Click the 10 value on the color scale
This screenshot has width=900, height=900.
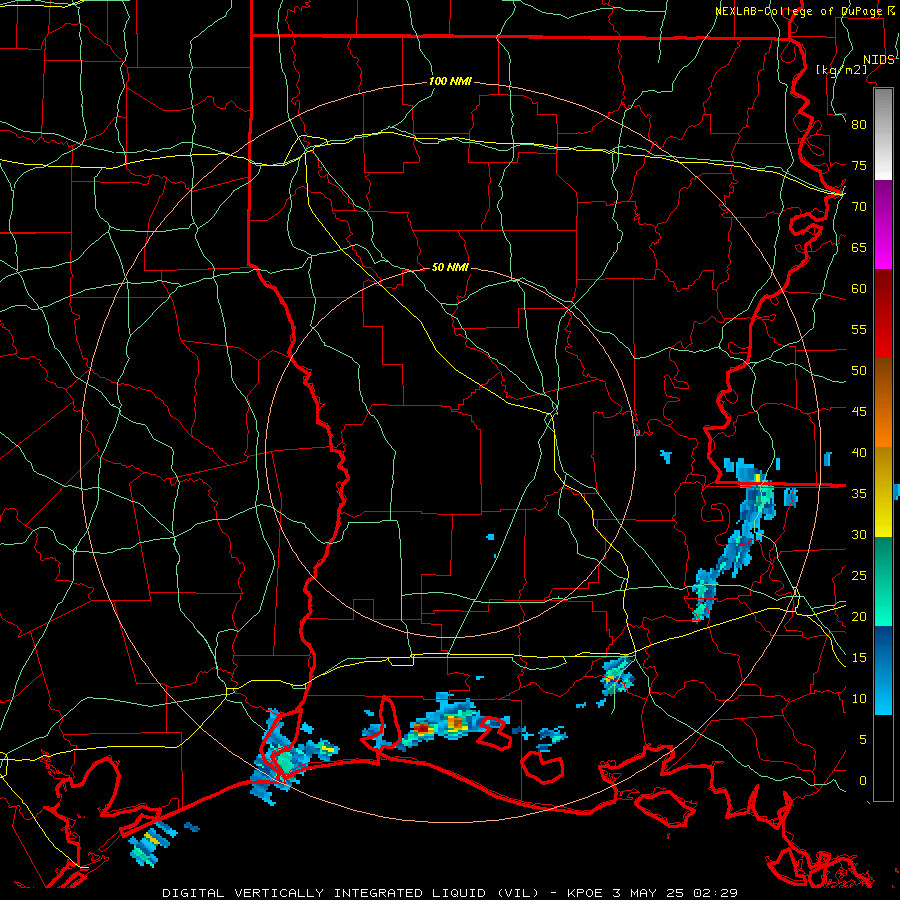click(859, 699)
